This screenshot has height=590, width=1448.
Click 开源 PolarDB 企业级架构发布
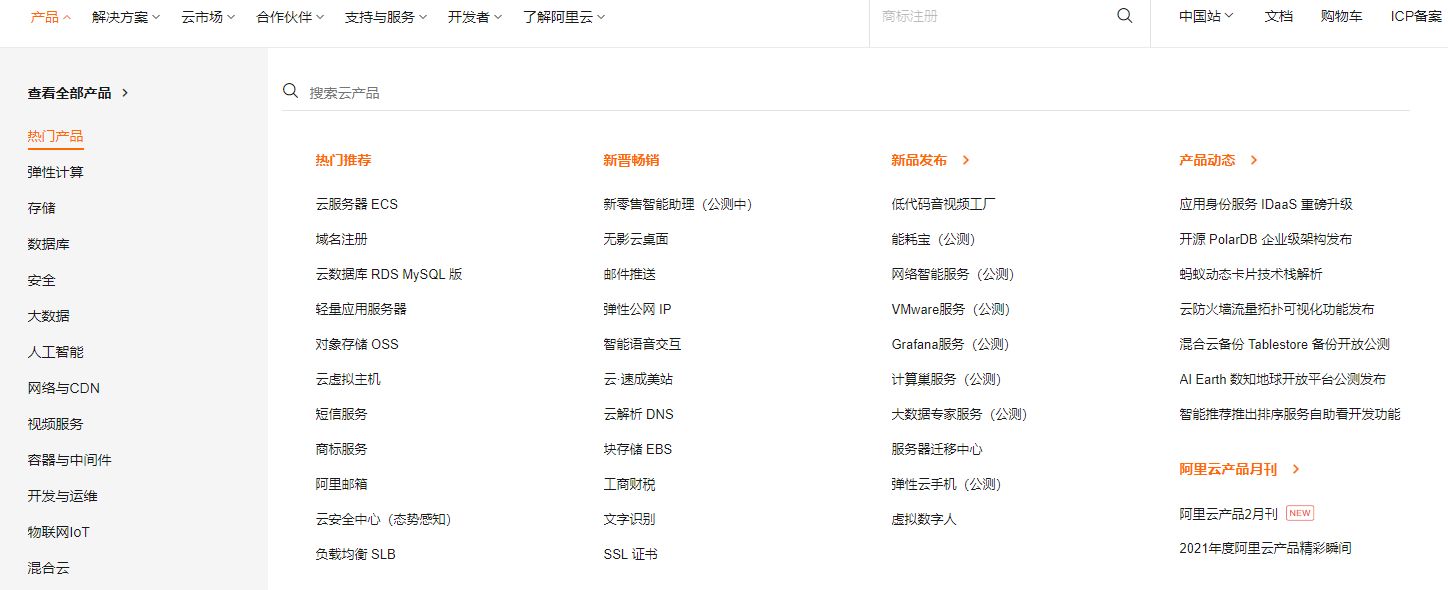click(1266, 239)
